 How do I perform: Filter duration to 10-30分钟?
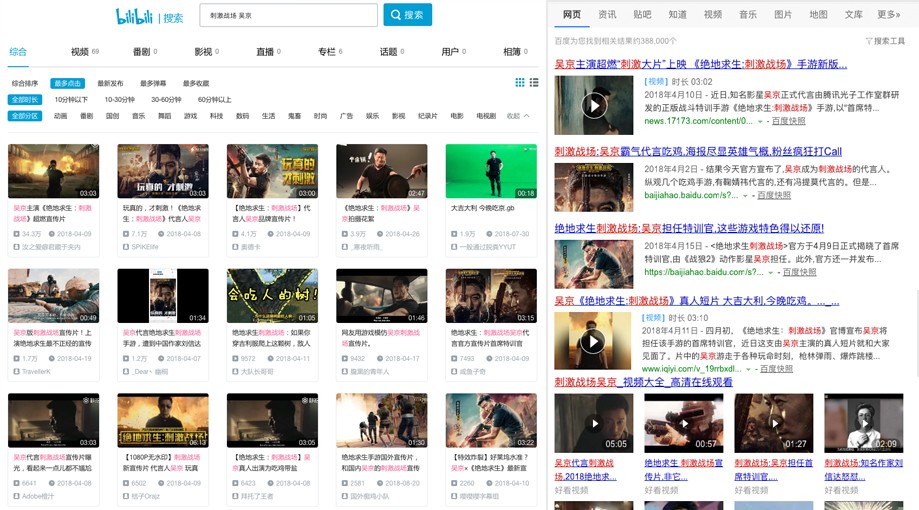tap(120, 100)
